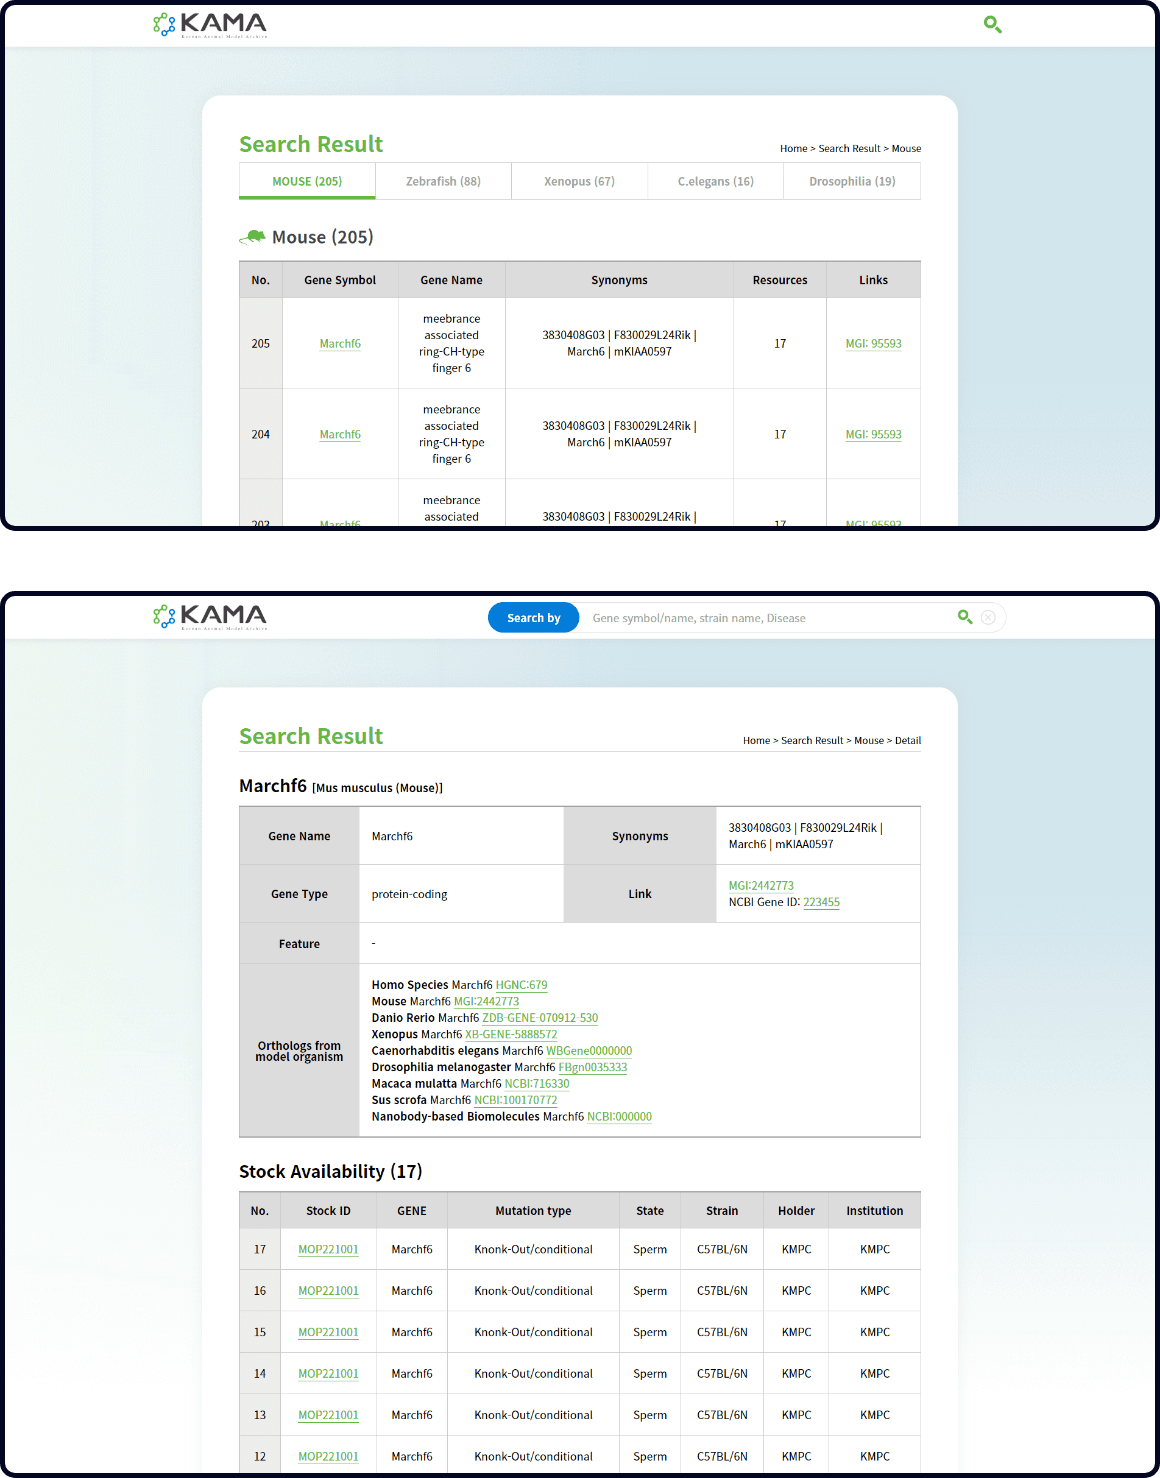Open the Mouse ortholog MGI:2442773 link
Viewport: 1160px width, 1478px height.
[x=486, y=1001]
